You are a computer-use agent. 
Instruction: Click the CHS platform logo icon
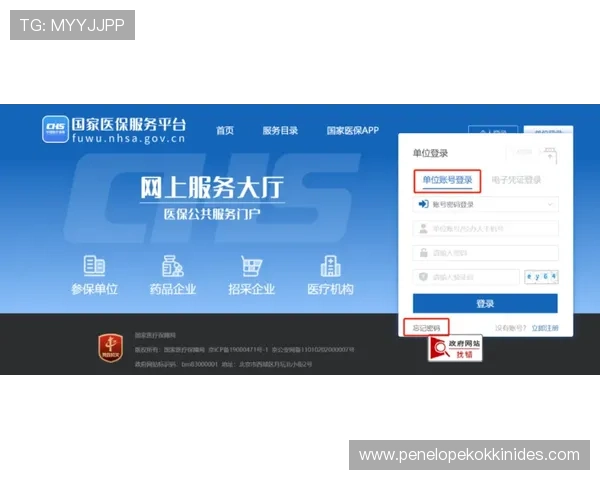pos(55,129)
